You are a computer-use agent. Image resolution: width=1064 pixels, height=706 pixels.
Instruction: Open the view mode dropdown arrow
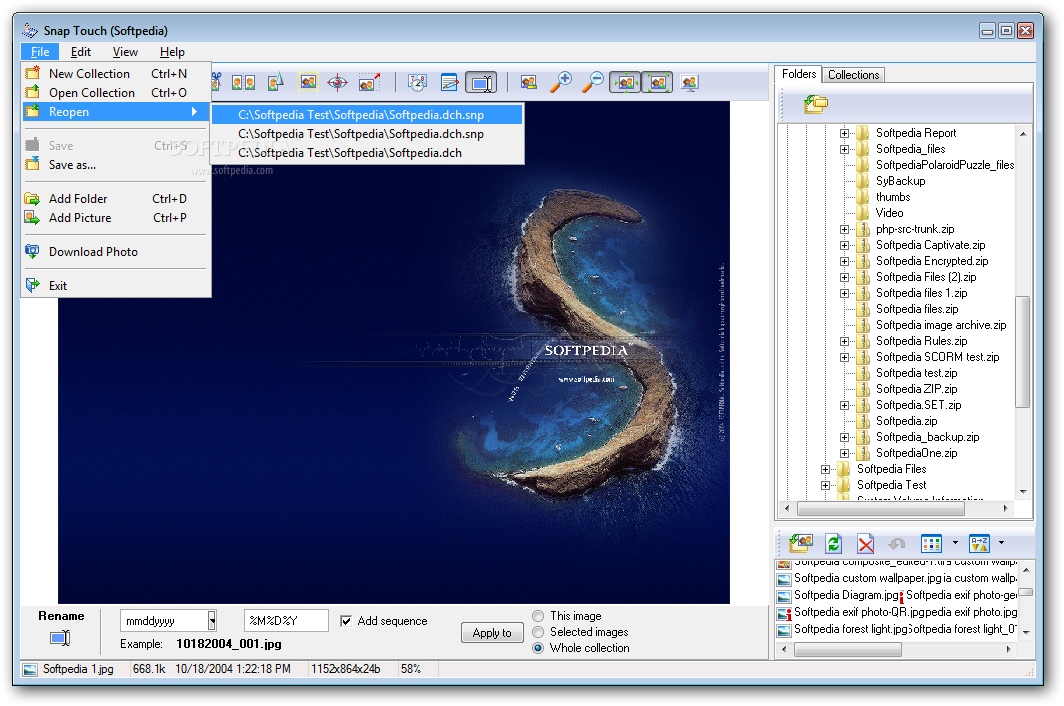click(955, 543)
